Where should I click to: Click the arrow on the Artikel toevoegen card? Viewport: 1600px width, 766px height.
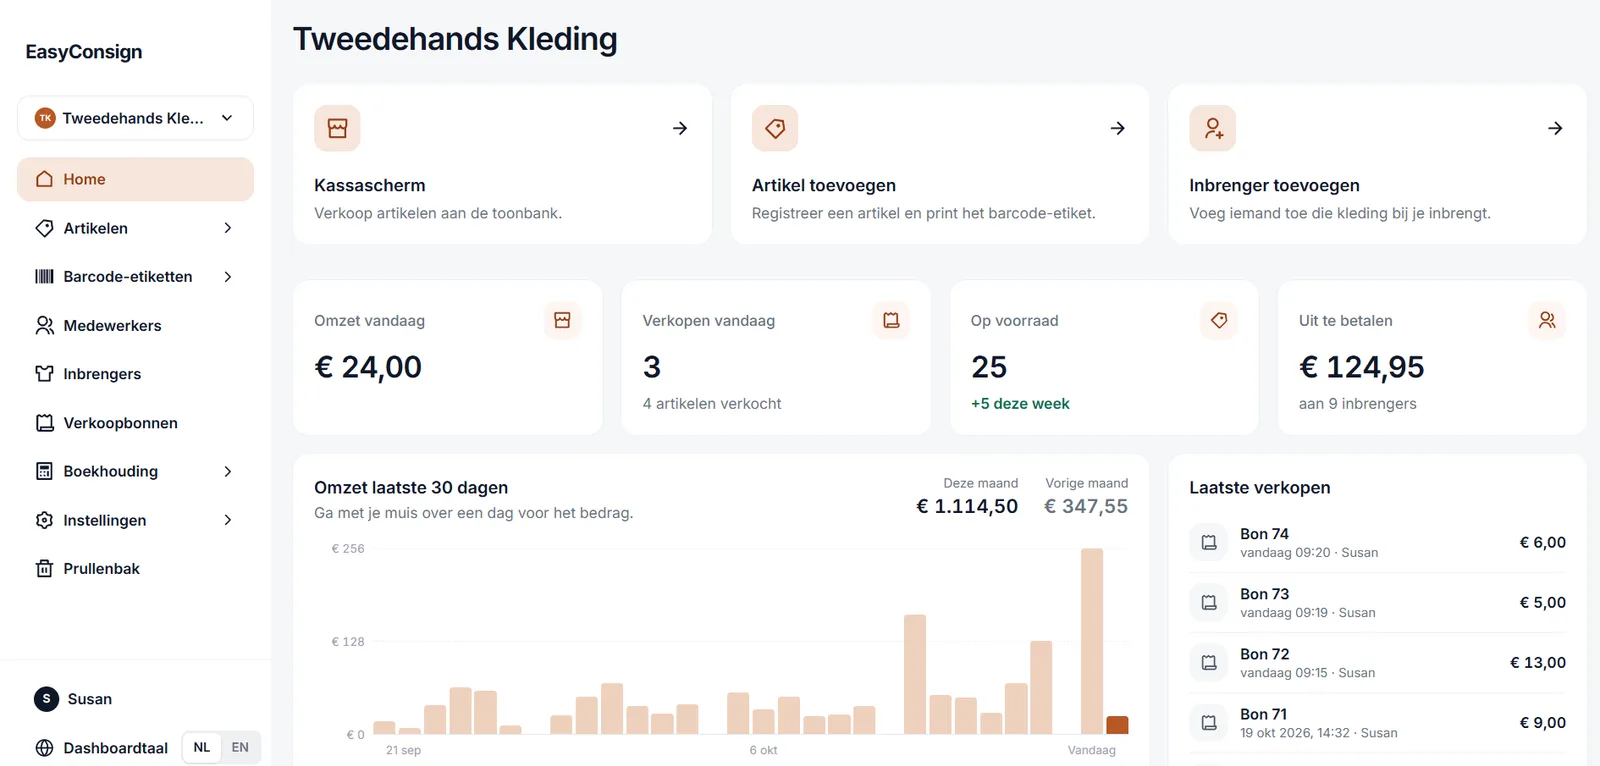(x=1118, y=128)
